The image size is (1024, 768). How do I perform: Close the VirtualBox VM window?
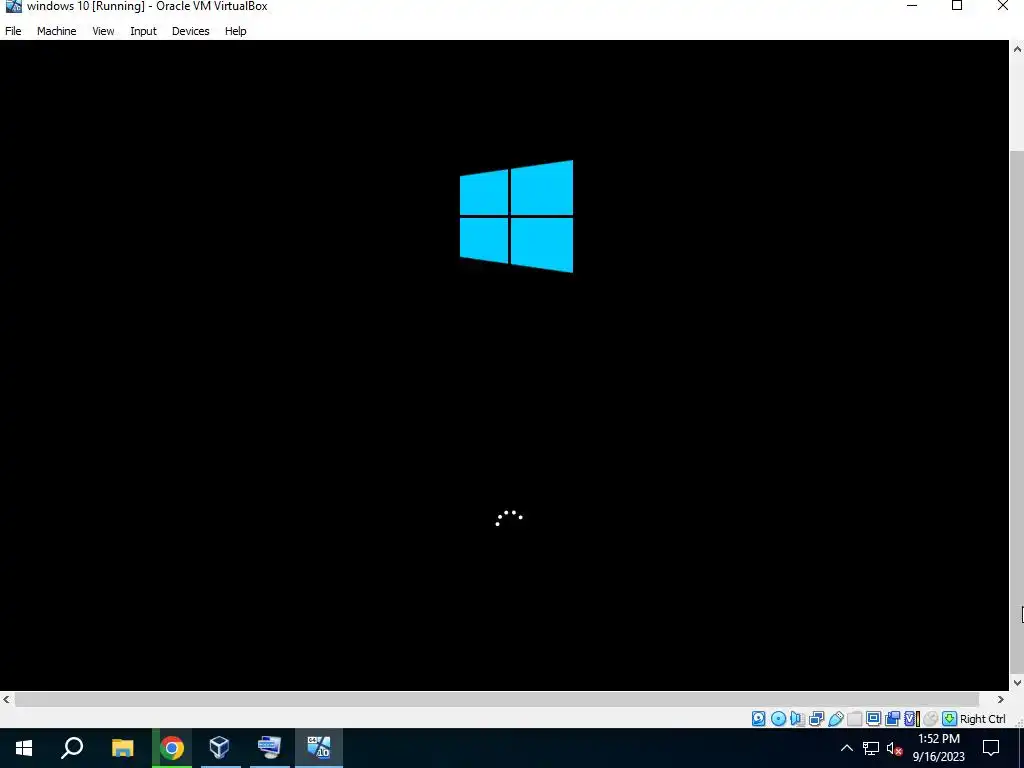pos(1002,6)
